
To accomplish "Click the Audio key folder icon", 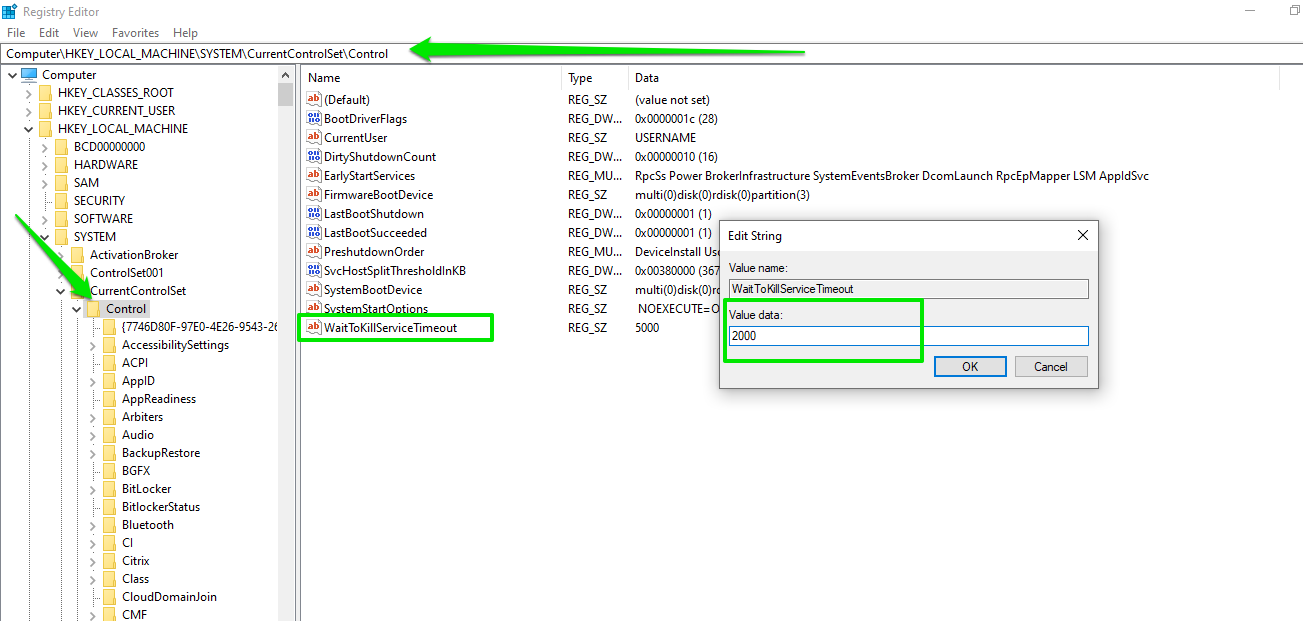I will [x=110, y=435].
